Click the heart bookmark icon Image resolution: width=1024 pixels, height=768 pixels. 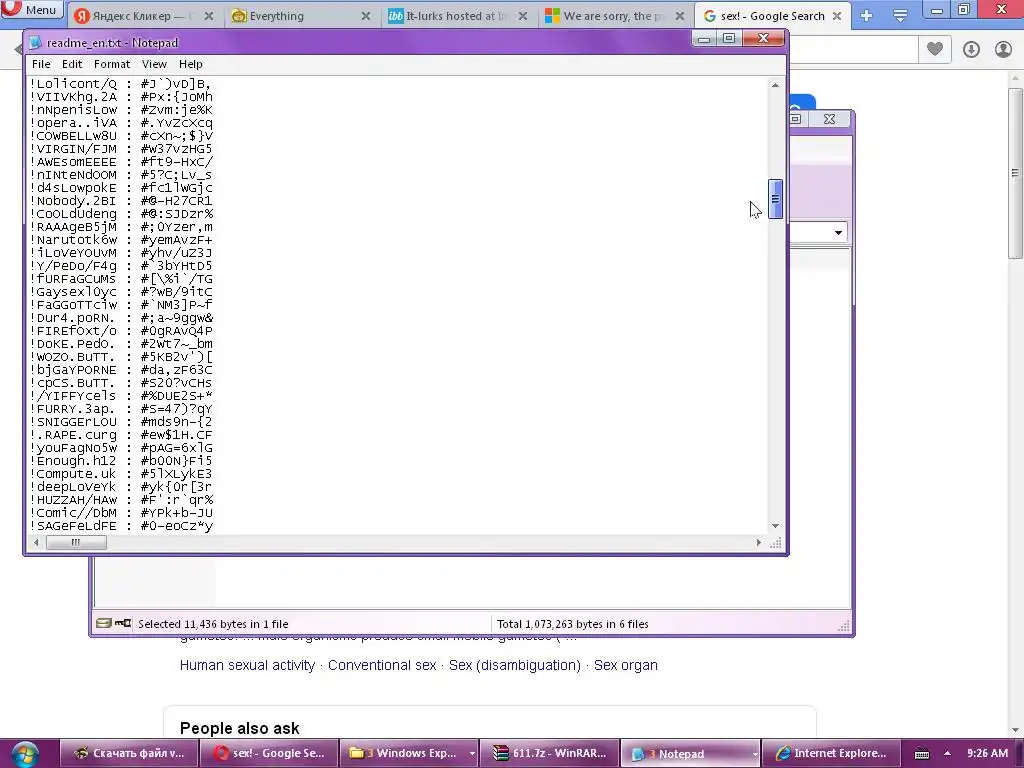point(935,49)
